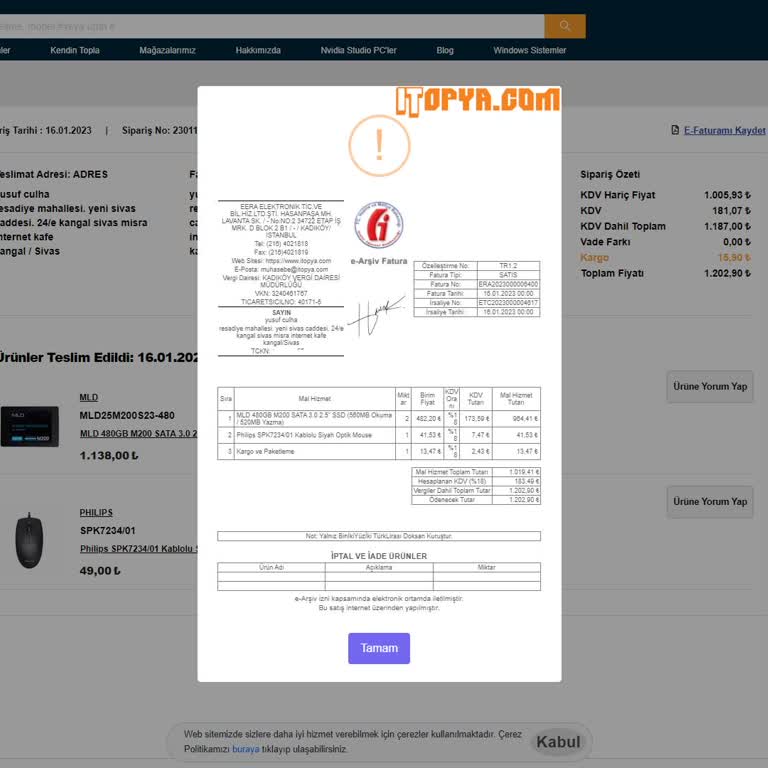This screenshot has height=768, width=768.
Task: Click the red GİB logo on the invoice
Action: pos(379,225)
